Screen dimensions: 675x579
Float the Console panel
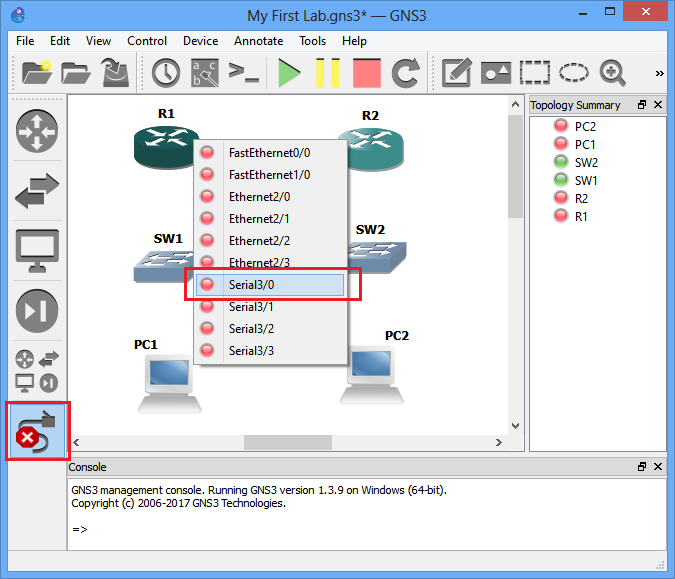[x=642, y=467]
